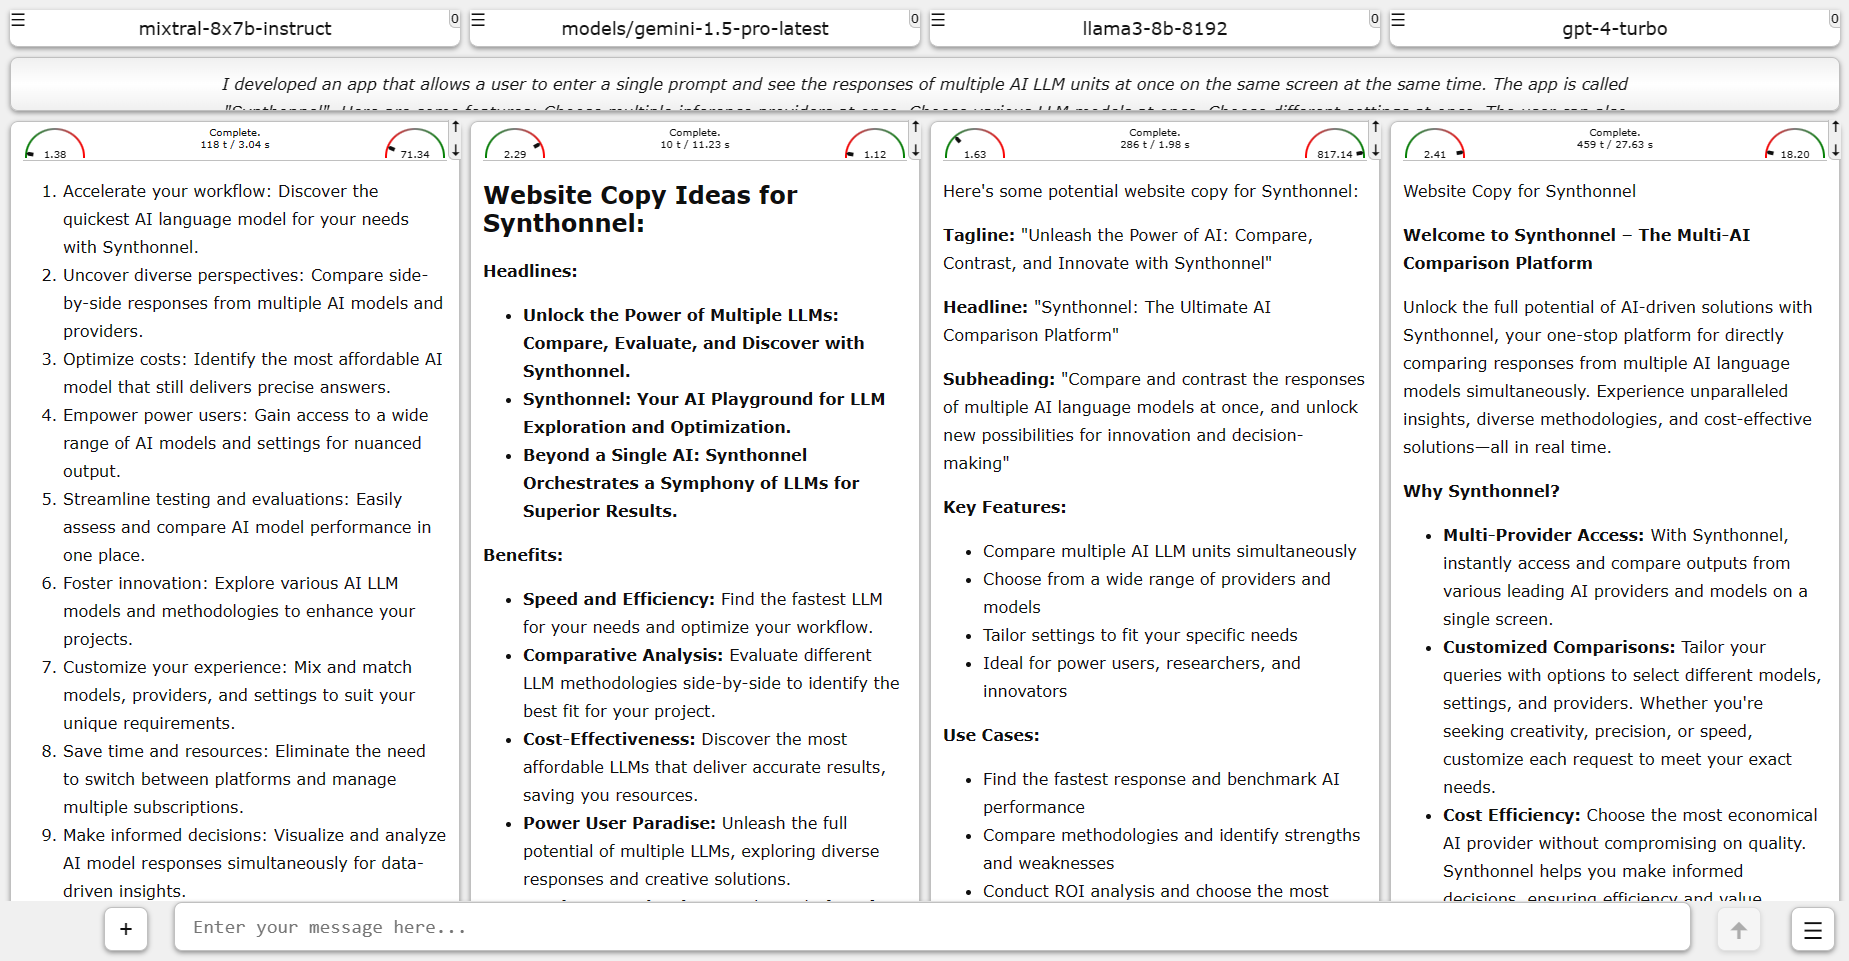
Task: Select the mixtral-8x7b-instruct model selector
Action: pyautogui.click(x=235, y=28)
